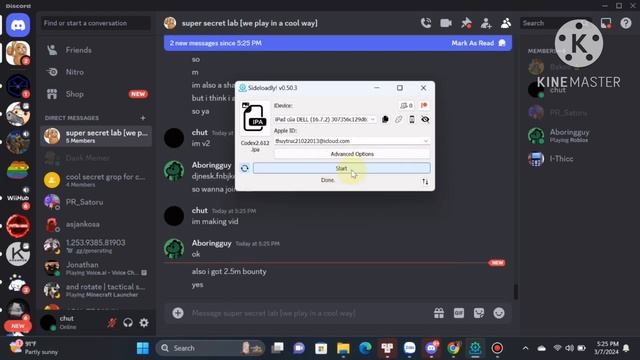Toggle hide sensitive info eye icon in Sideloadly

pyautogui.click(x=425, y=119)
